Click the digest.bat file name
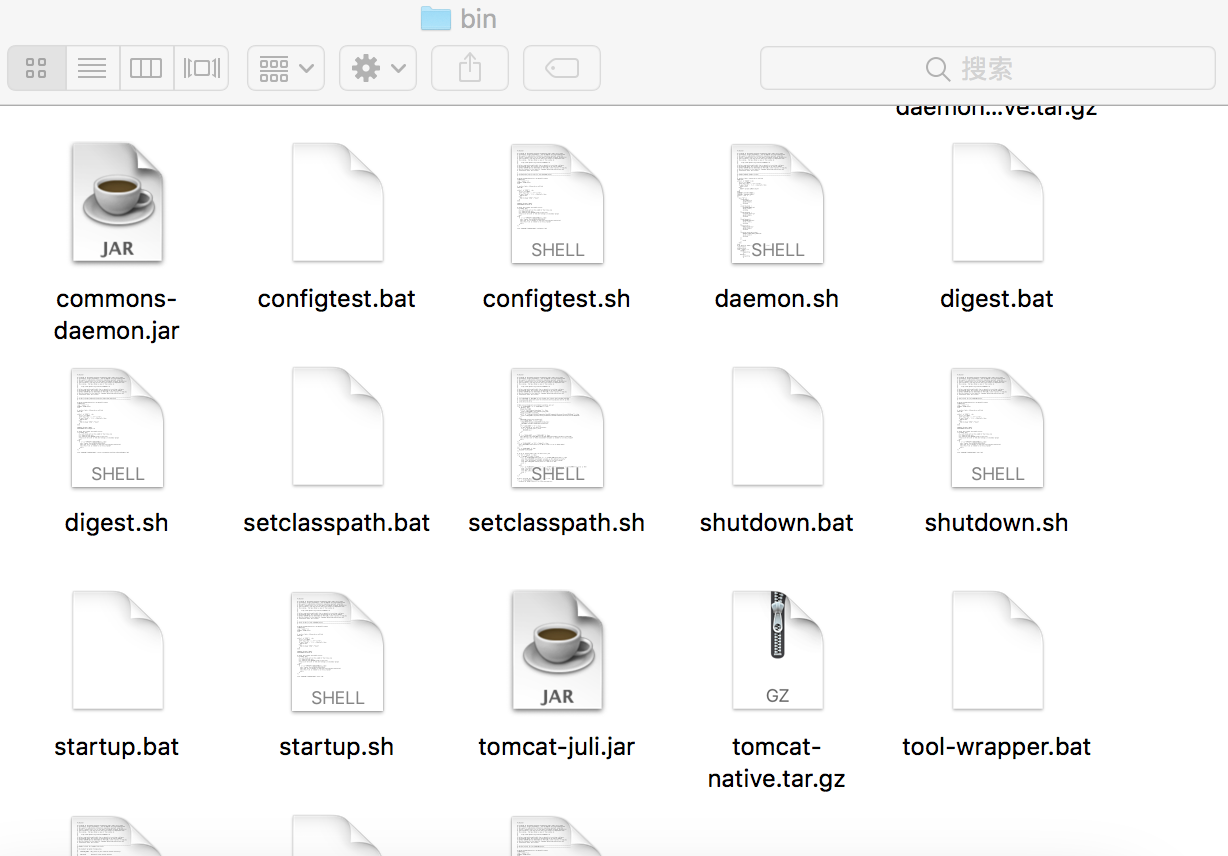Viewport: 1228px width, 856px height. [x=997, y=299]
